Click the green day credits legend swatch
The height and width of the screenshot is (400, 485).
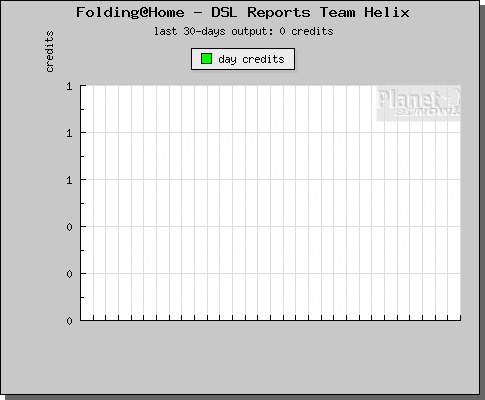207,59
